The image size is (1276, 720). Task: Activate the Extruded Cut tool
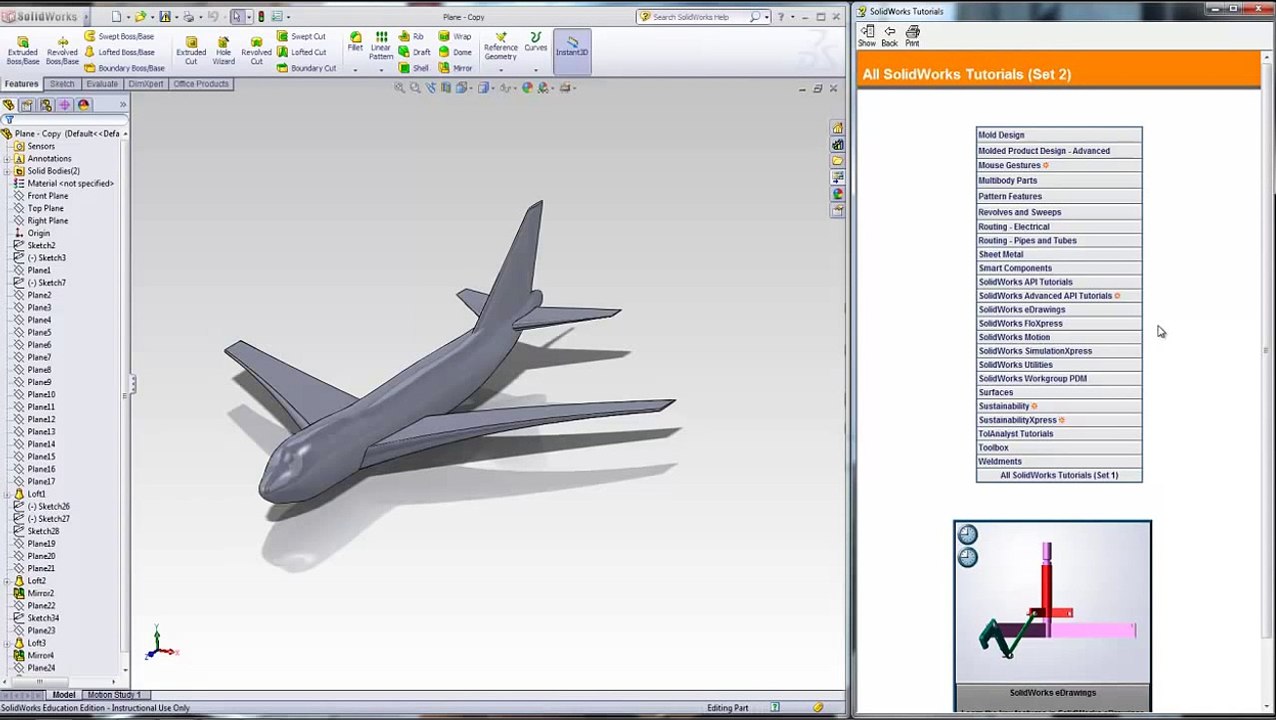click(x=191, y=50)
